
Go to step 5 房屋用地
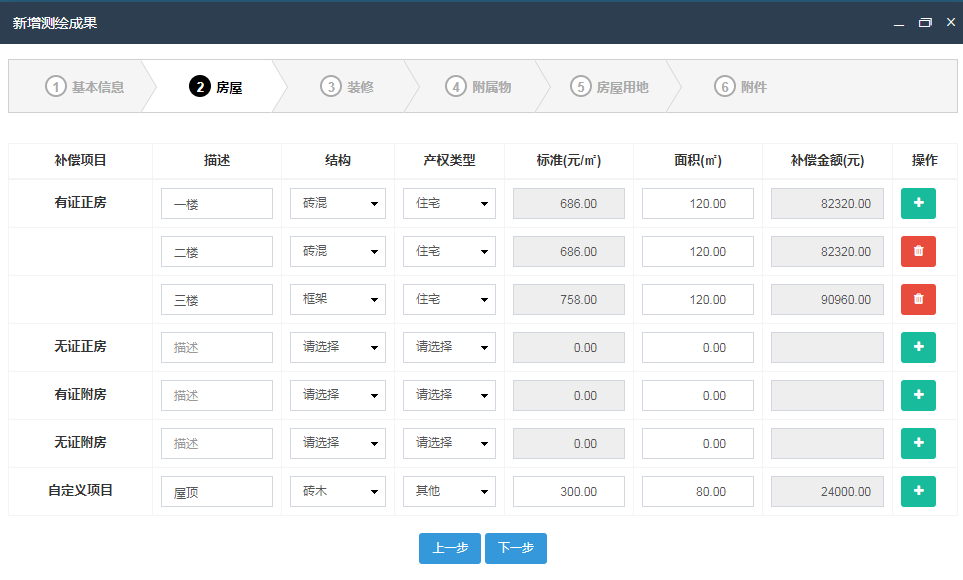click(609, 87)
